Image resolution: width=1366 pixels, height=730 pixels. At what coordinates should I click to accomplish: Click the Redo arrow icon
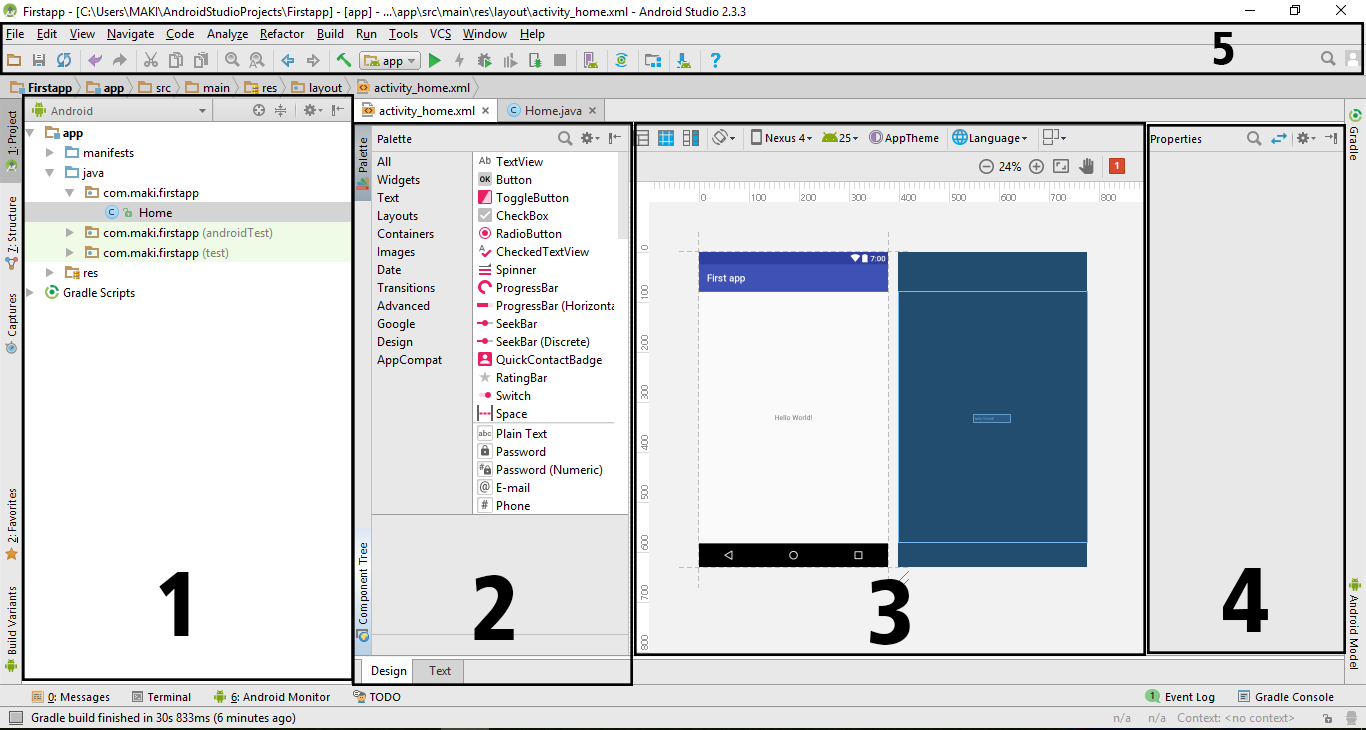click(x=120, y=60)
